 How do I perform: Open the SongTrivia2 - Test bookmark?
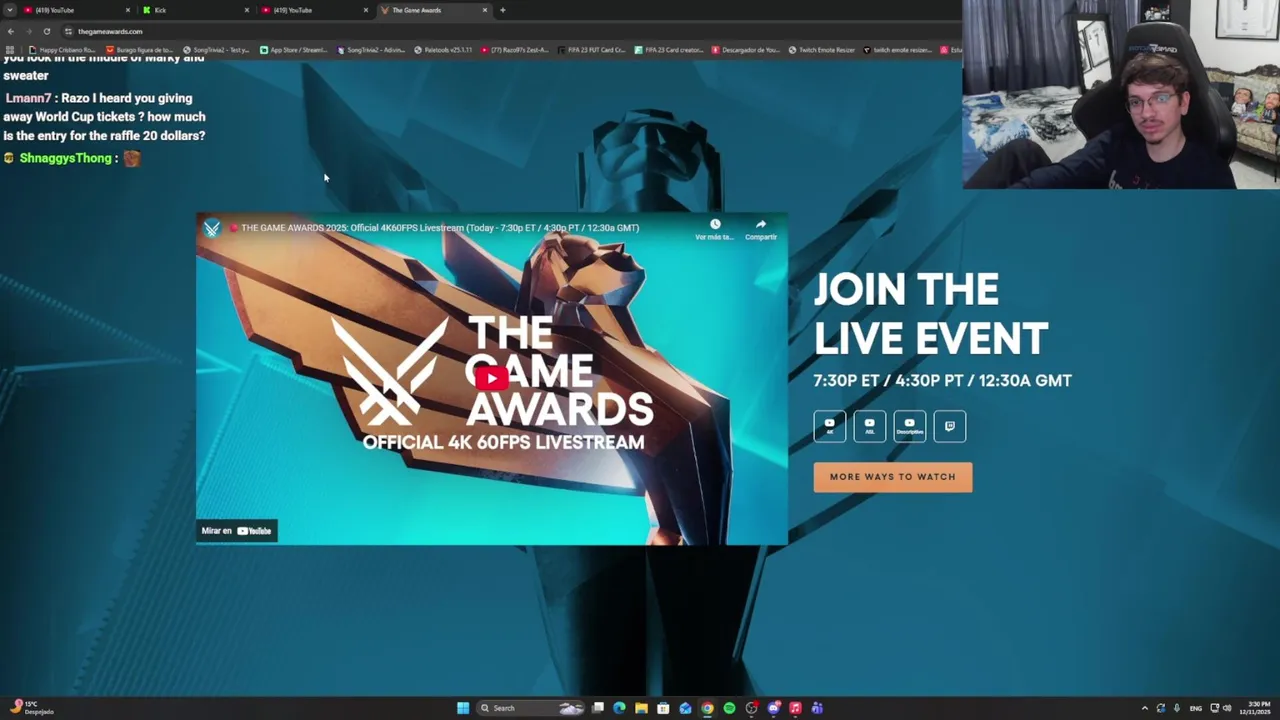point(217,50)
